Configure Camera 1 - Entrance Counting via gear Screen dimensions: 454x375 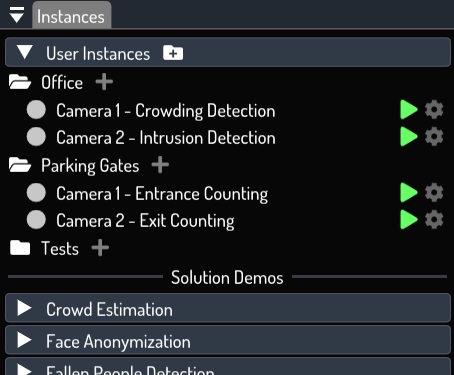tap(434, 192)
